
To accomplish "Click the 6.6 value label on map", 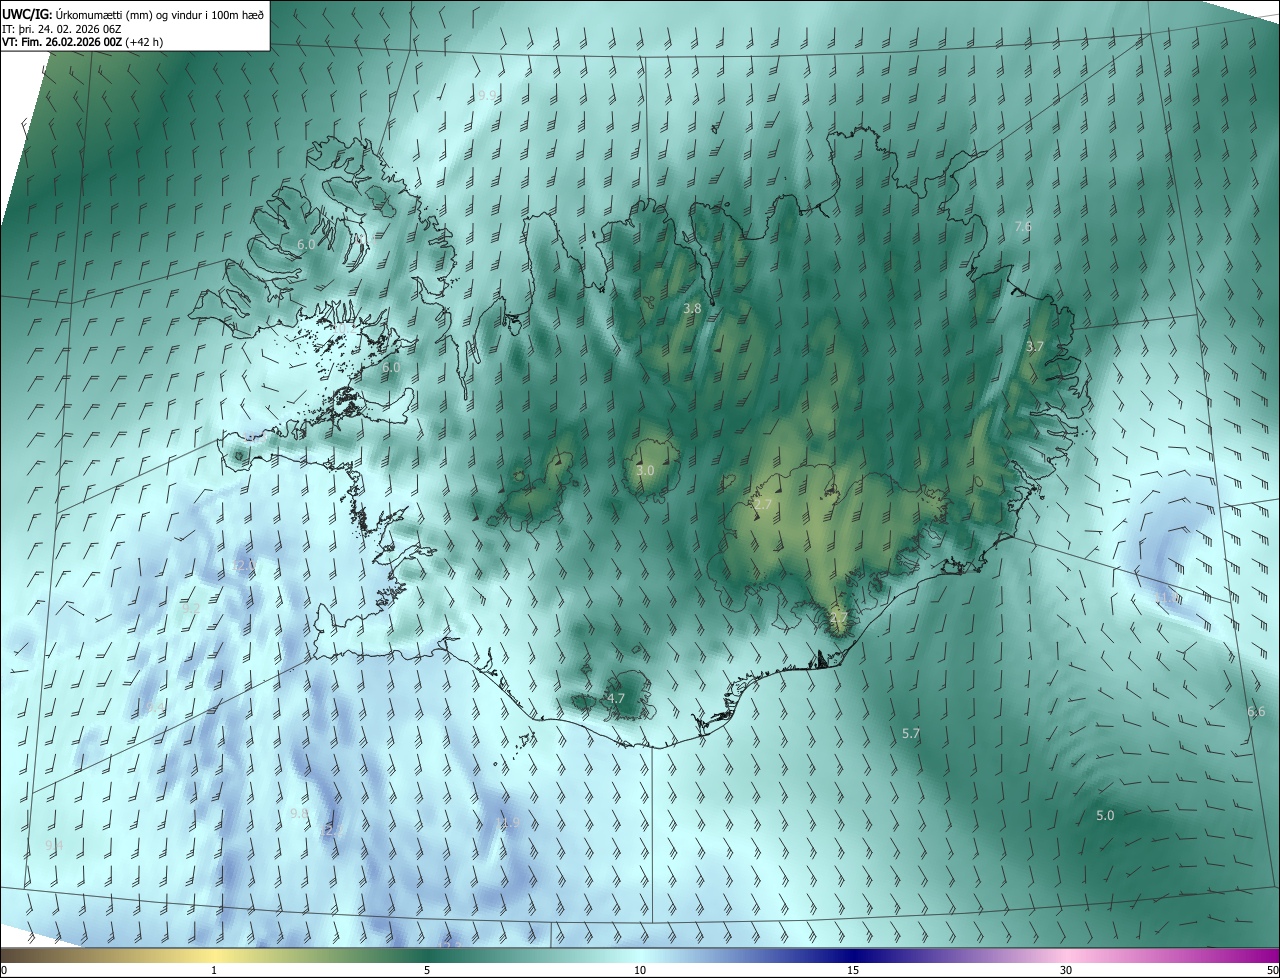I will pos(1256,711).
